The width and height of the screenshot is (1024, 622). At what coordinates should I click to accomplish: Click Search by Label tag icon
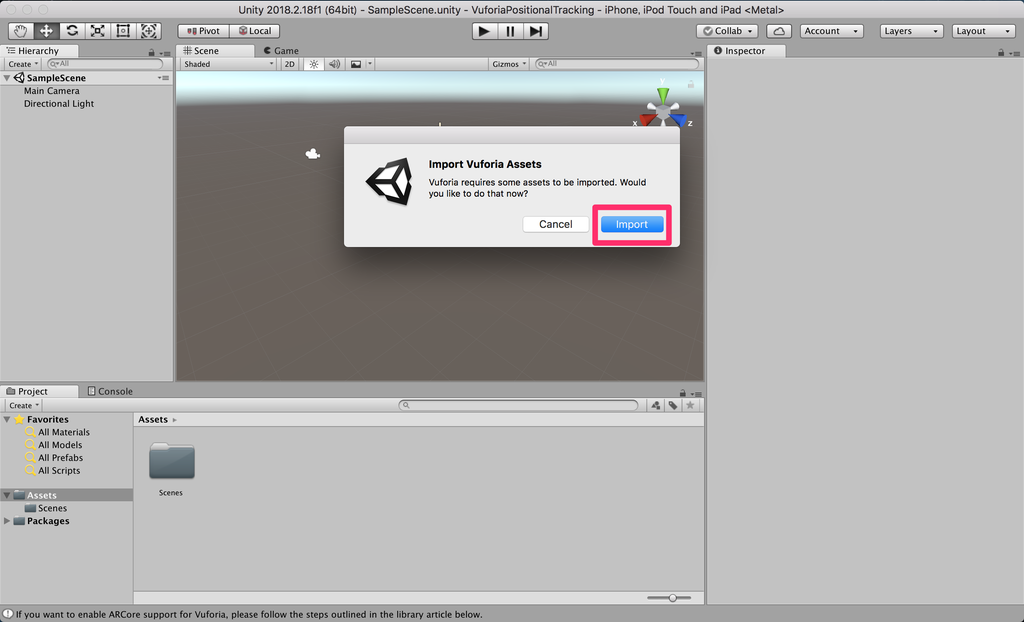point(673,405)
